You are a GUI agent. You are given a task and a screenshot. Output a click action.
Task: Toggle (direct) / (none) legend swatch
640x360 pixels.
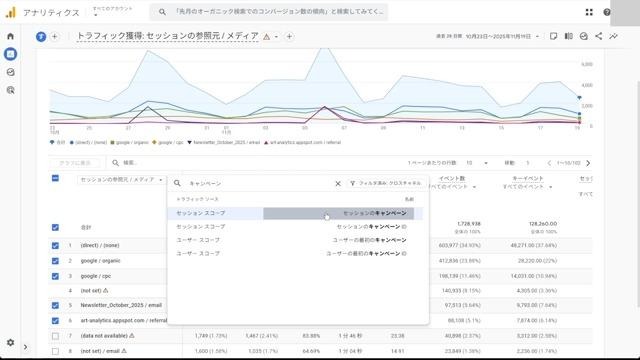72,142
